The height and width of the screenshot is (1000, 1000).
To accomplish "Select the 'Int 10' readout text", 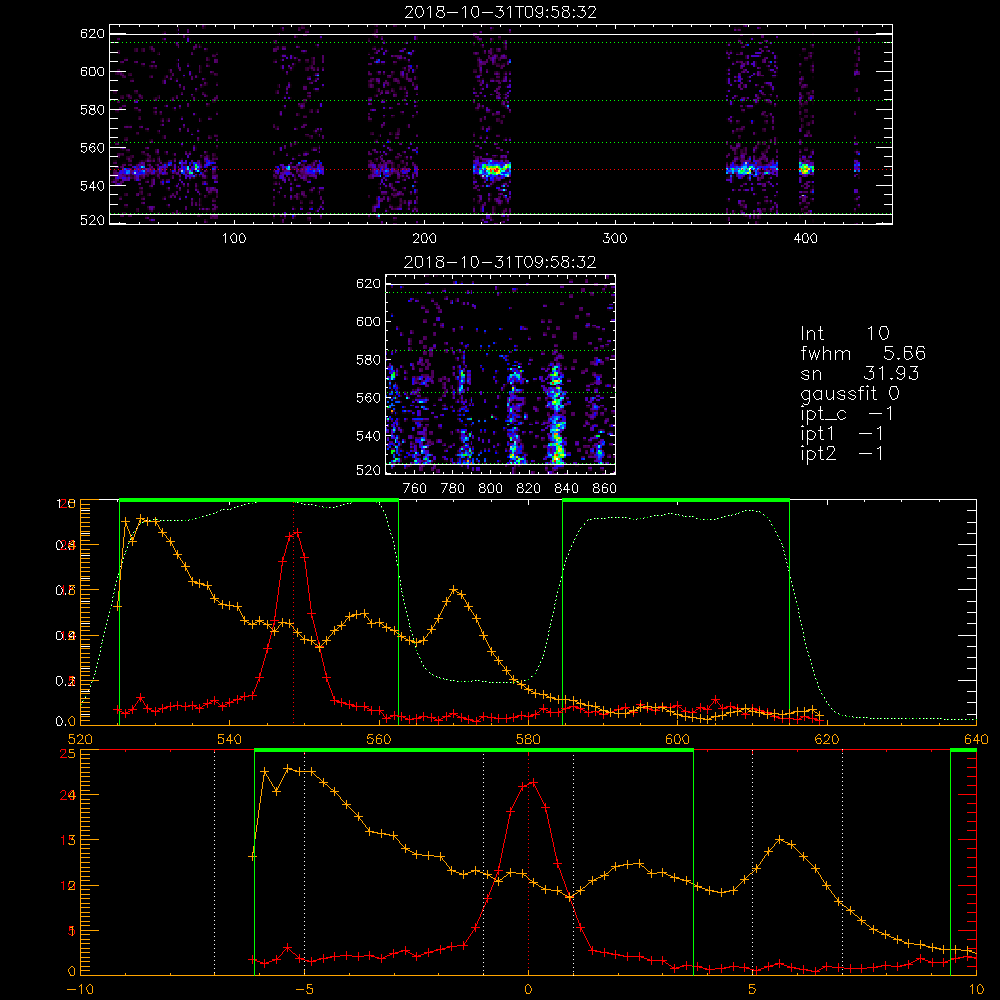I will [844, 333].
